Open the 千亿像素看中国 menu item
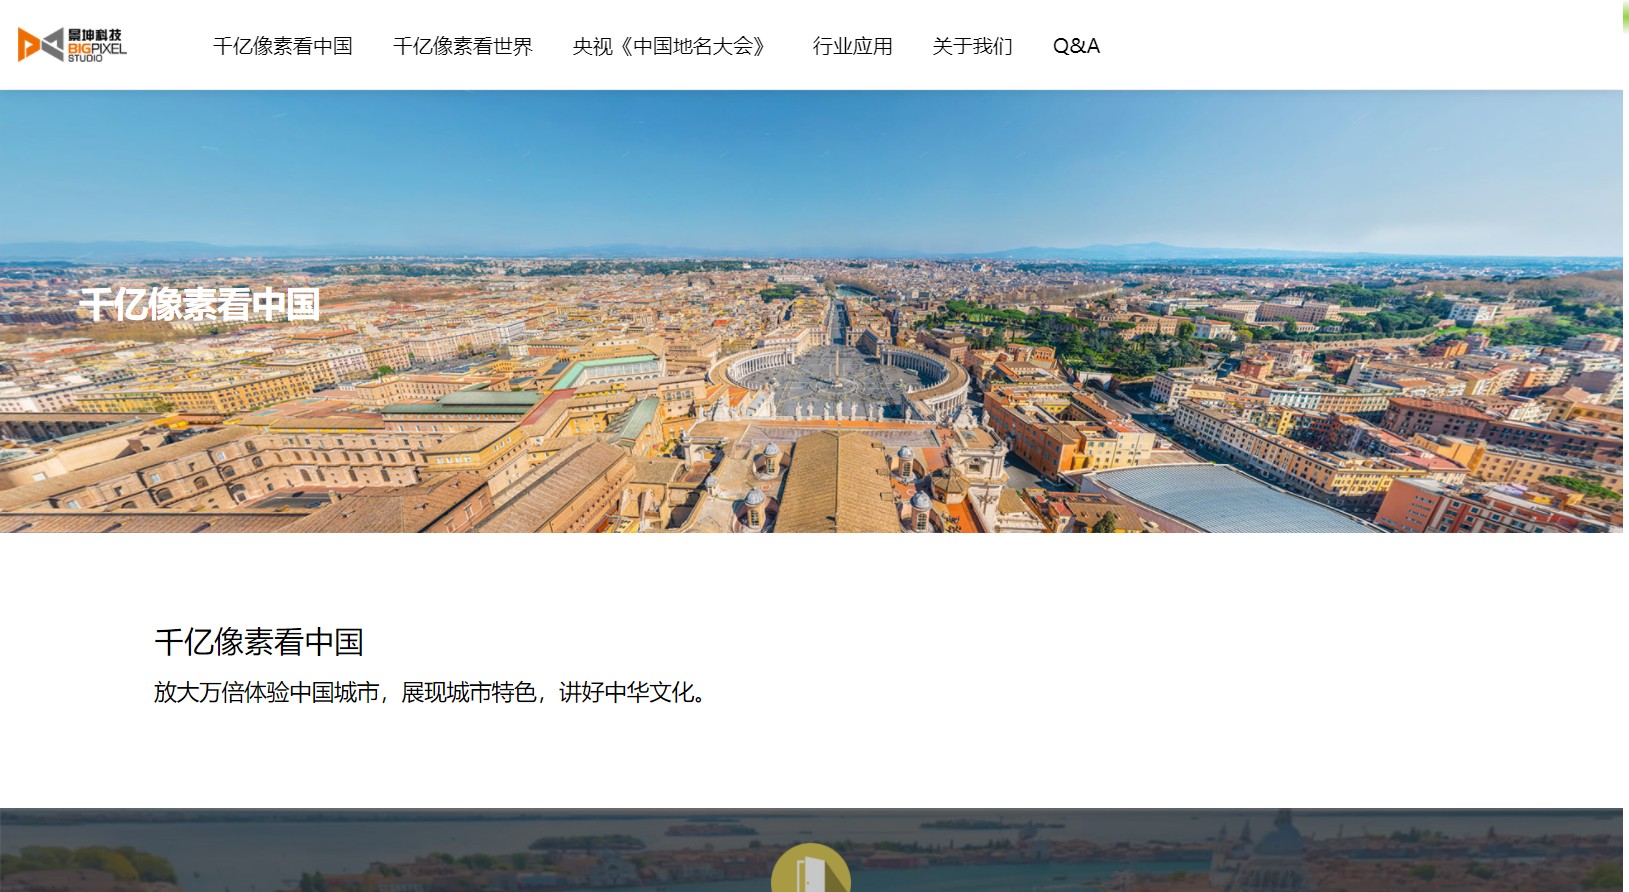The width and height of the screenshot is (1629, 892). [283, 46]
